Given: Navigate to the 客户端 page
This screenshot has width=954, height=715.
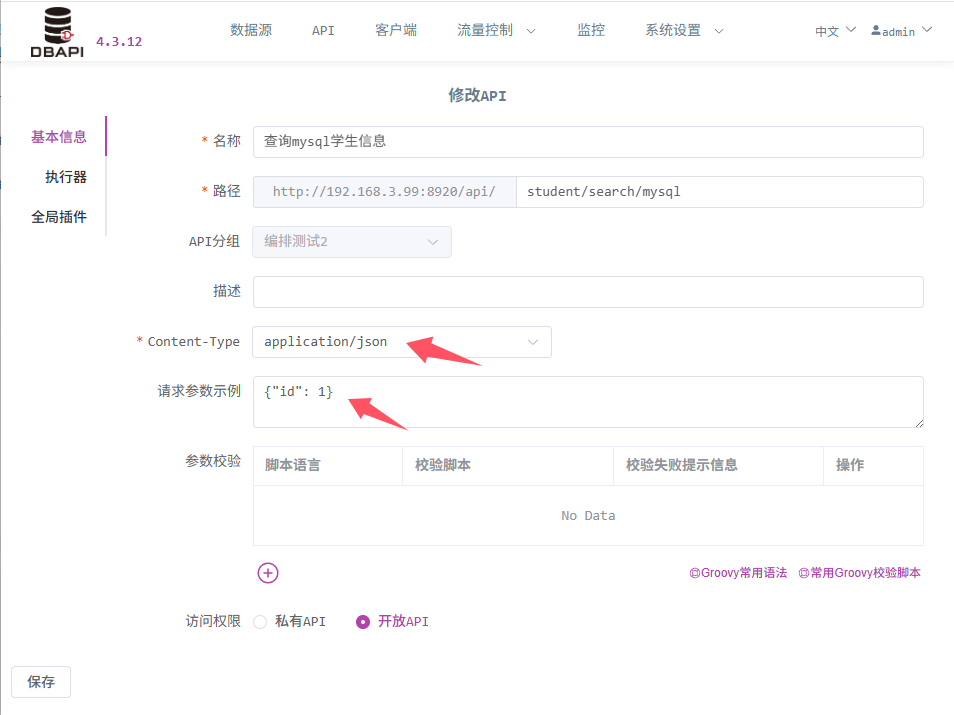Looking at the screenshot, I should [x=396, y=31].
